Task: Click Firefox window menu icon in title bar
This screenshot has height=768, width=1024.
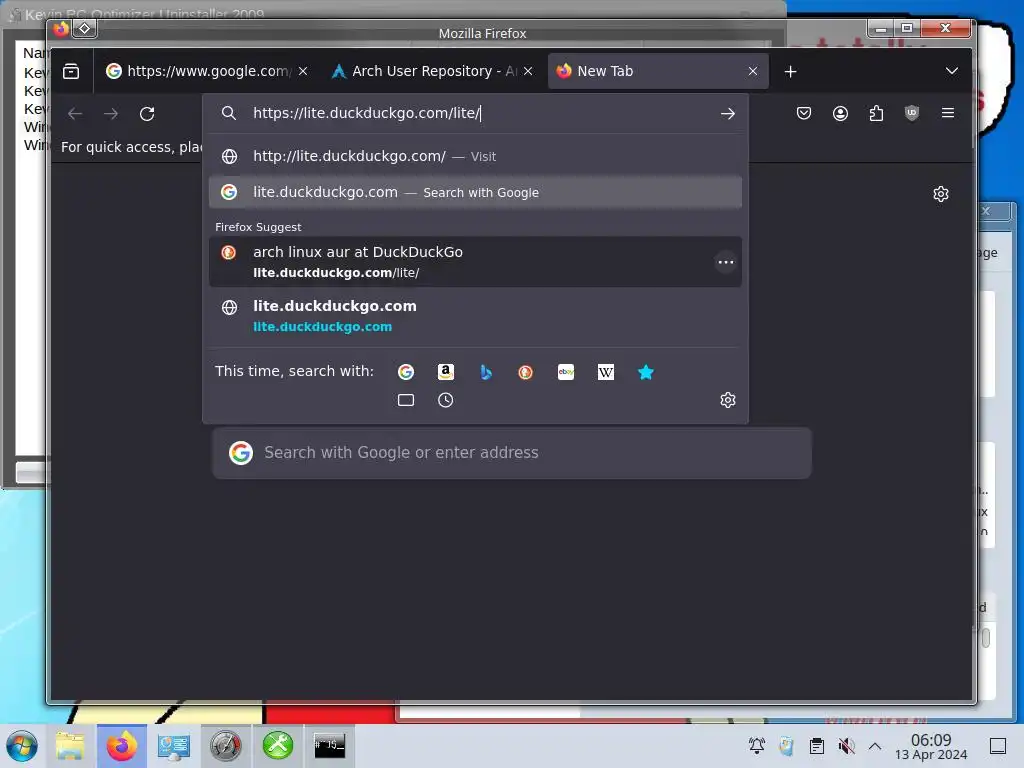Action: (61, 29)
